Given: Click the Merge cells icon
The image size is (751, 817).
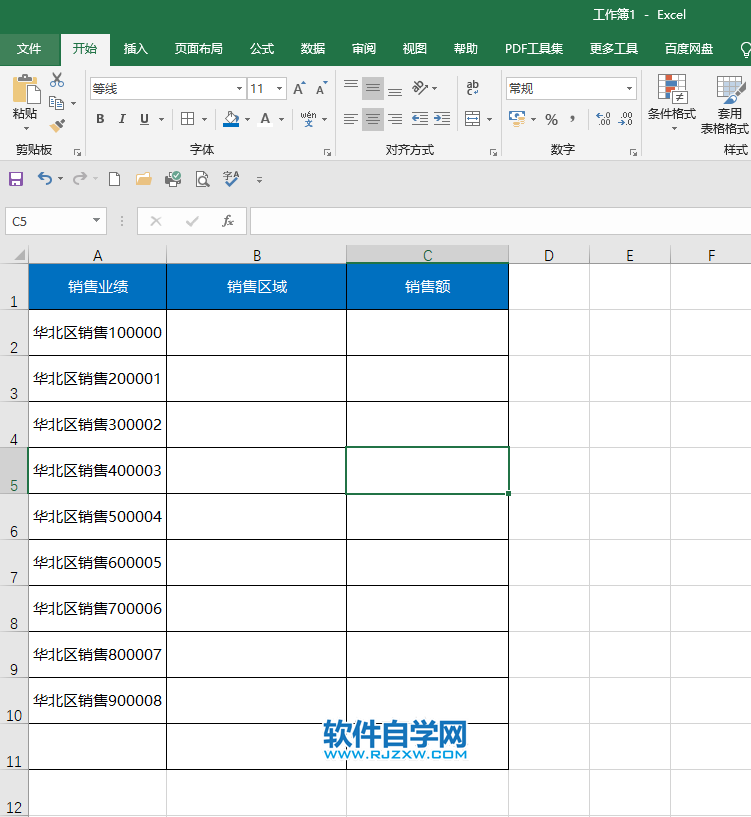Looking at the screenshot, I should [472, 119].
